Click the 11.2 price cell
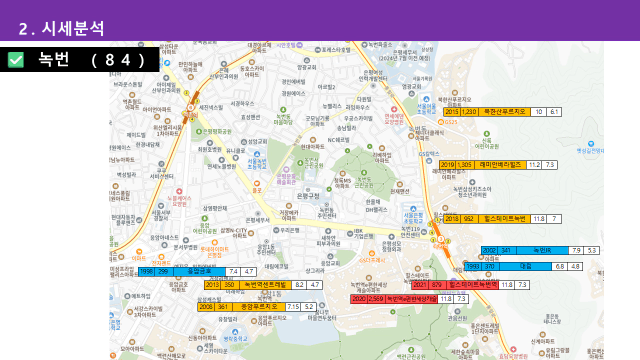The height and width of the screenshot is (360, 640). coord(534,165)
